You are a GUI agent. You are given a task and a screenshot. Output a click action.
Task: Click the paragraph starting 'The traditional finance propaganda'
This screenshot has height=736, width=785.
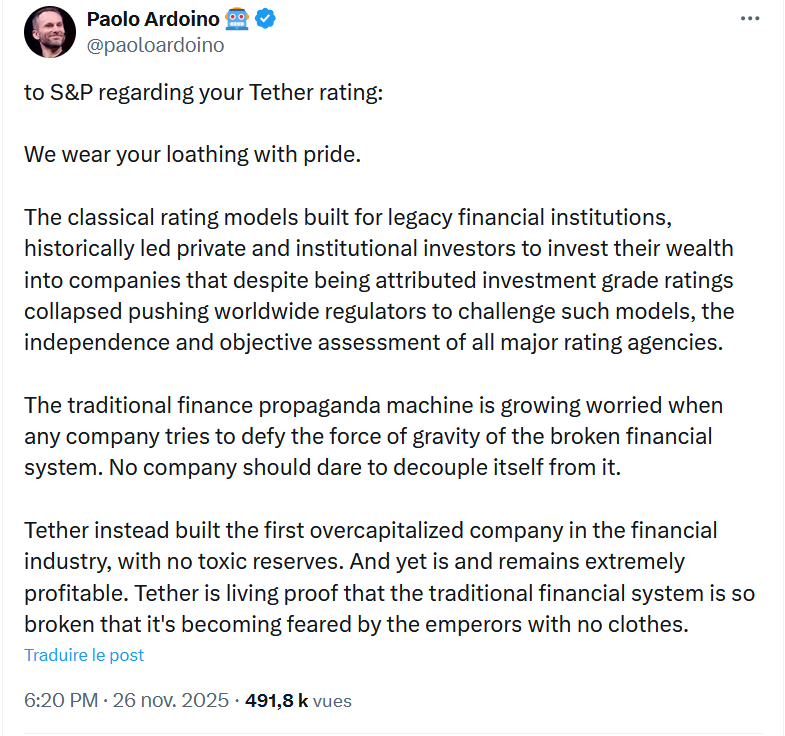point(373,436)
